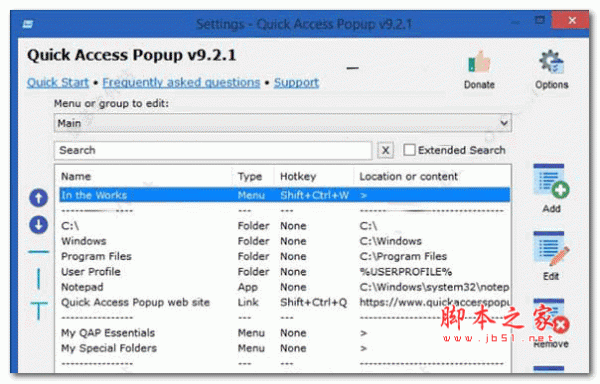The image size is (600, 384).
Task: Move selected item up with the arrow
Action: pos(38,198)
